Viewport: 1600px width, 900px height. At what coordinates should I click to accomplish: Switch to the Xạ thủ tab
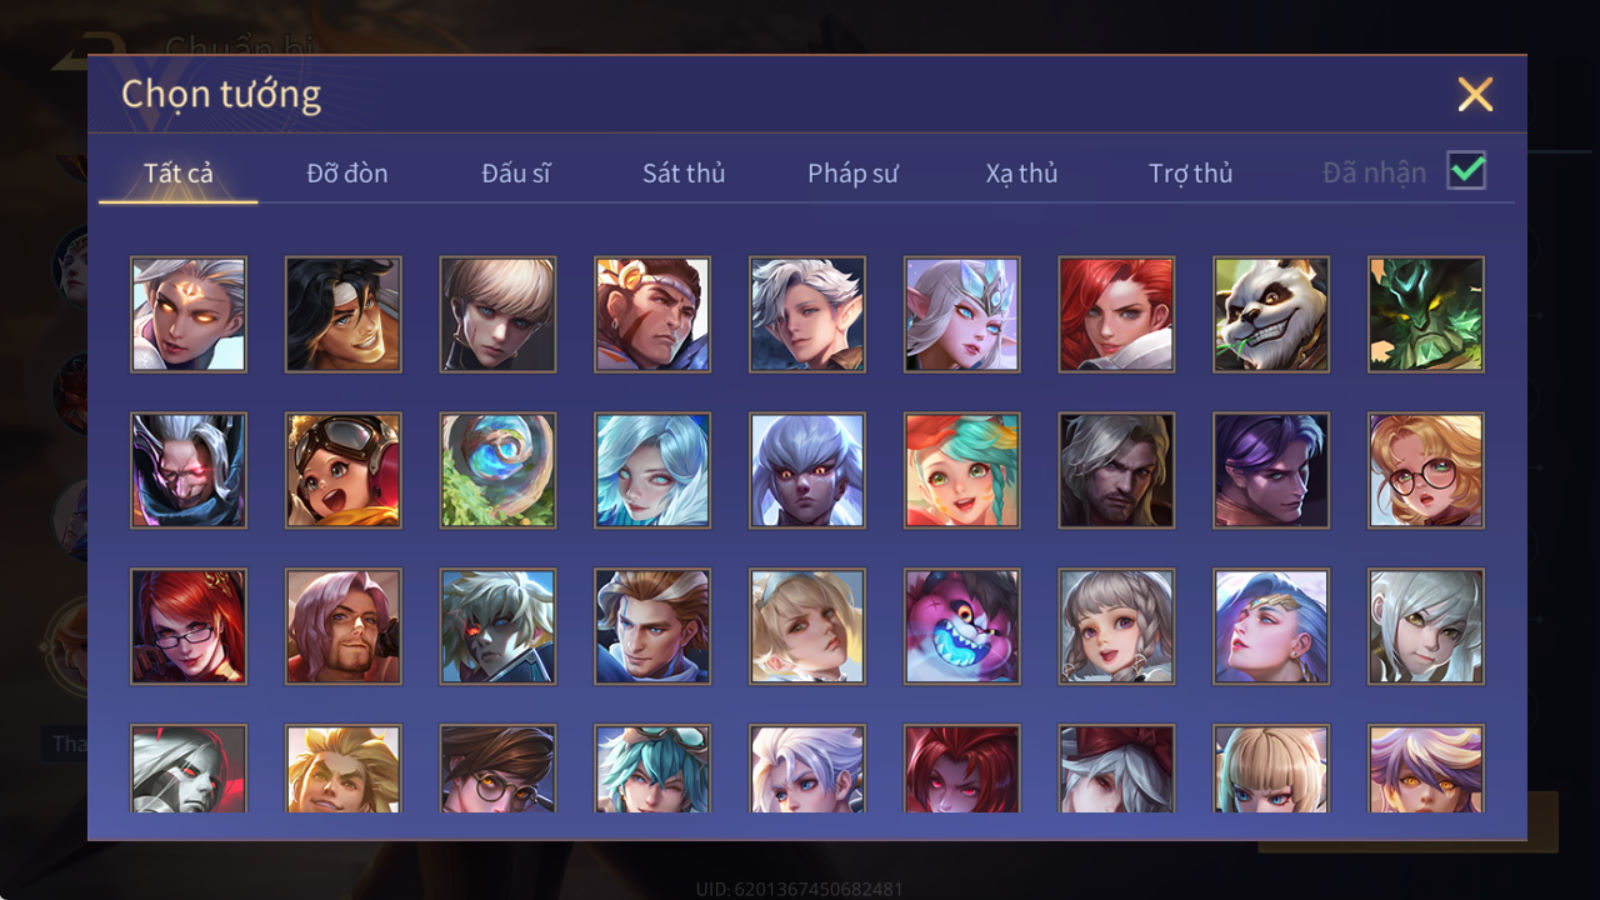coord(1021,173)
